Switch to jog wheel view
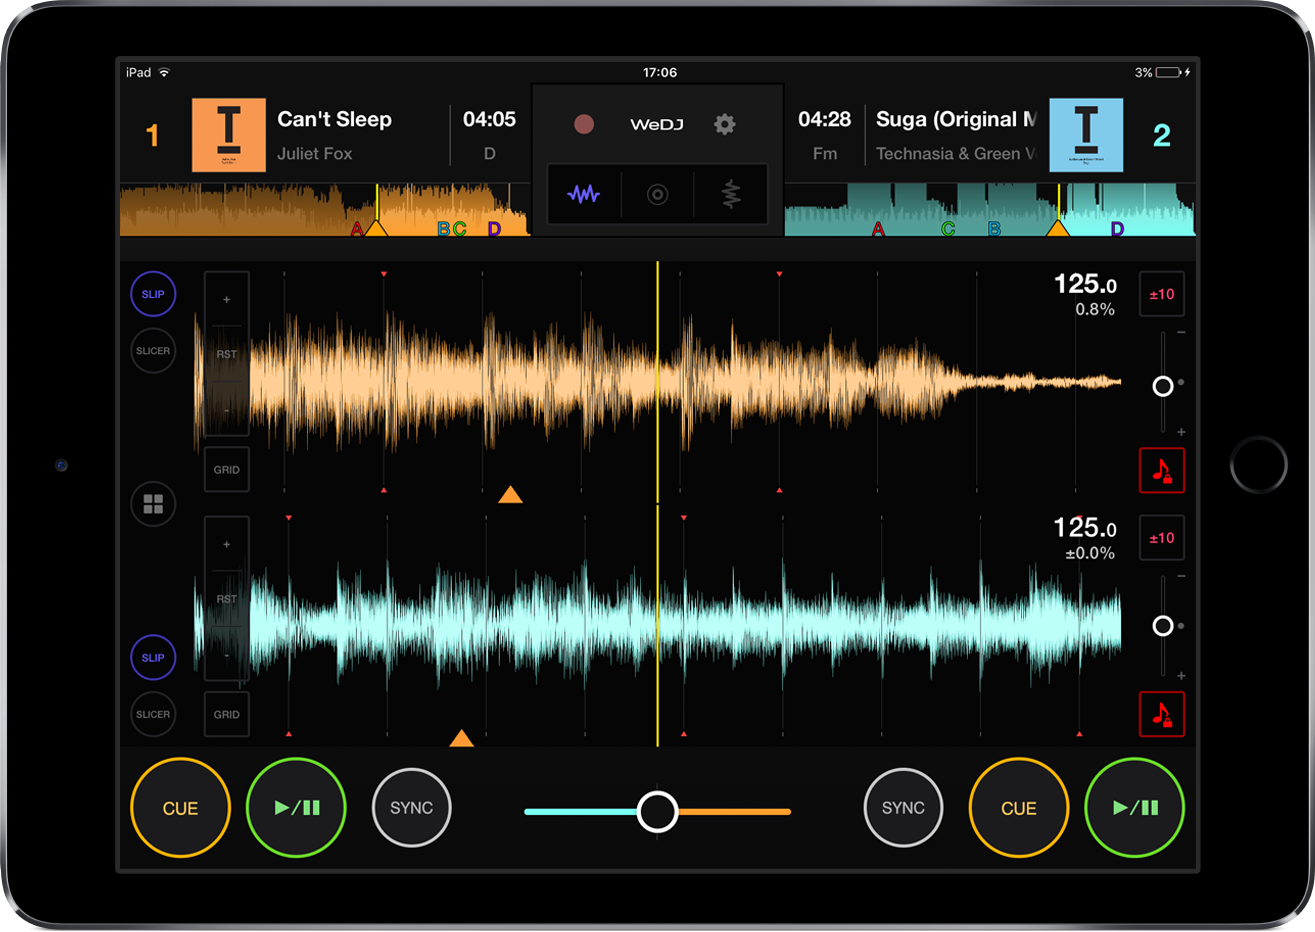The height and width of the screenshot is (932, 1315). click(657, 194)
